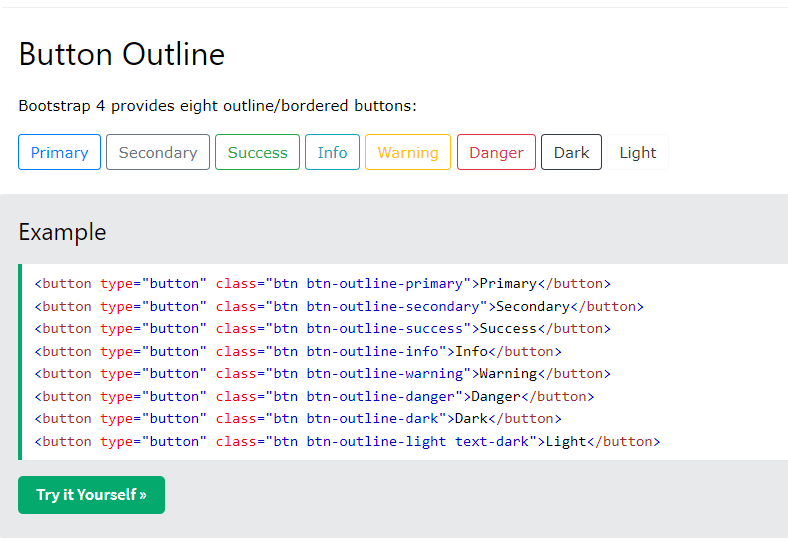788x542 pixels.
Task: Click the text 'Bootstrap 4 provides eight outline/bordered buttons:'
Action: coord(218,106)
